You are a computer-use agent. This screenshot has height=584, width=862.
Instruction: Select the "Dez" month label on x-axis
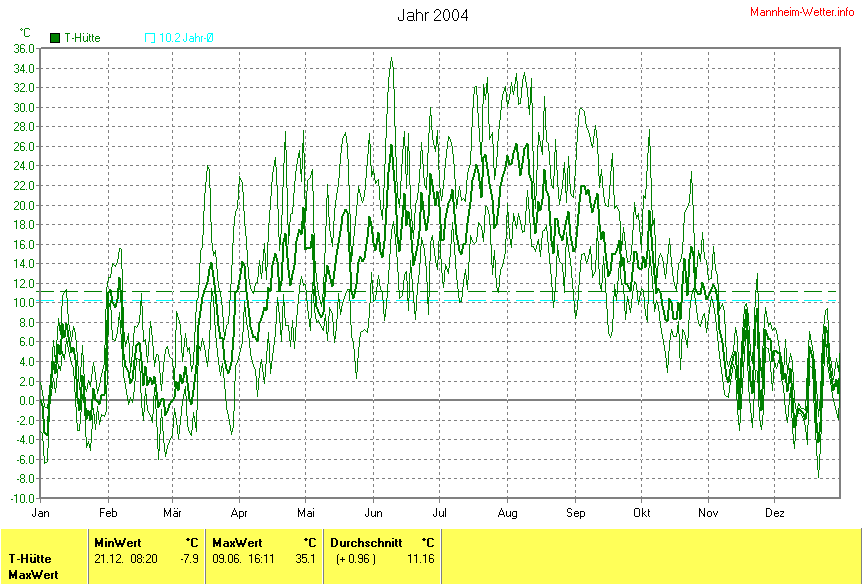point(775,511)
